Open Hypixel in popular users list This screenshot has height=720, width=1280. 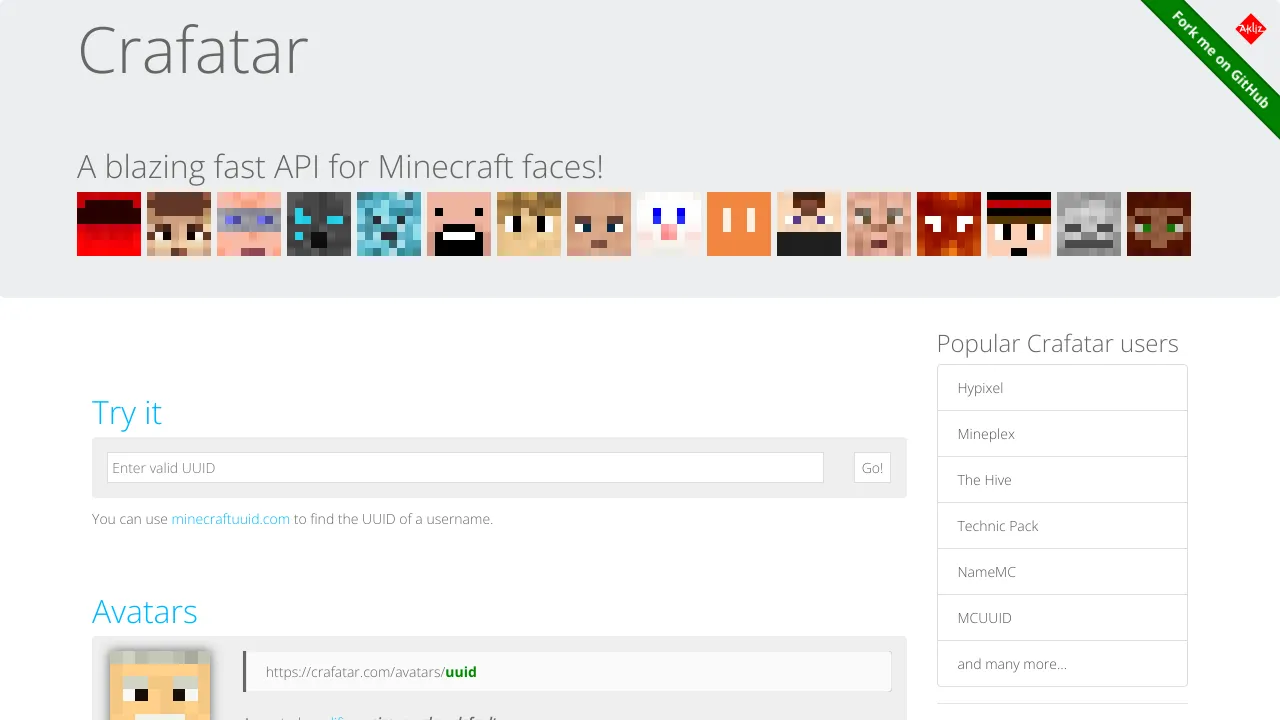(x=1062, y=388)
